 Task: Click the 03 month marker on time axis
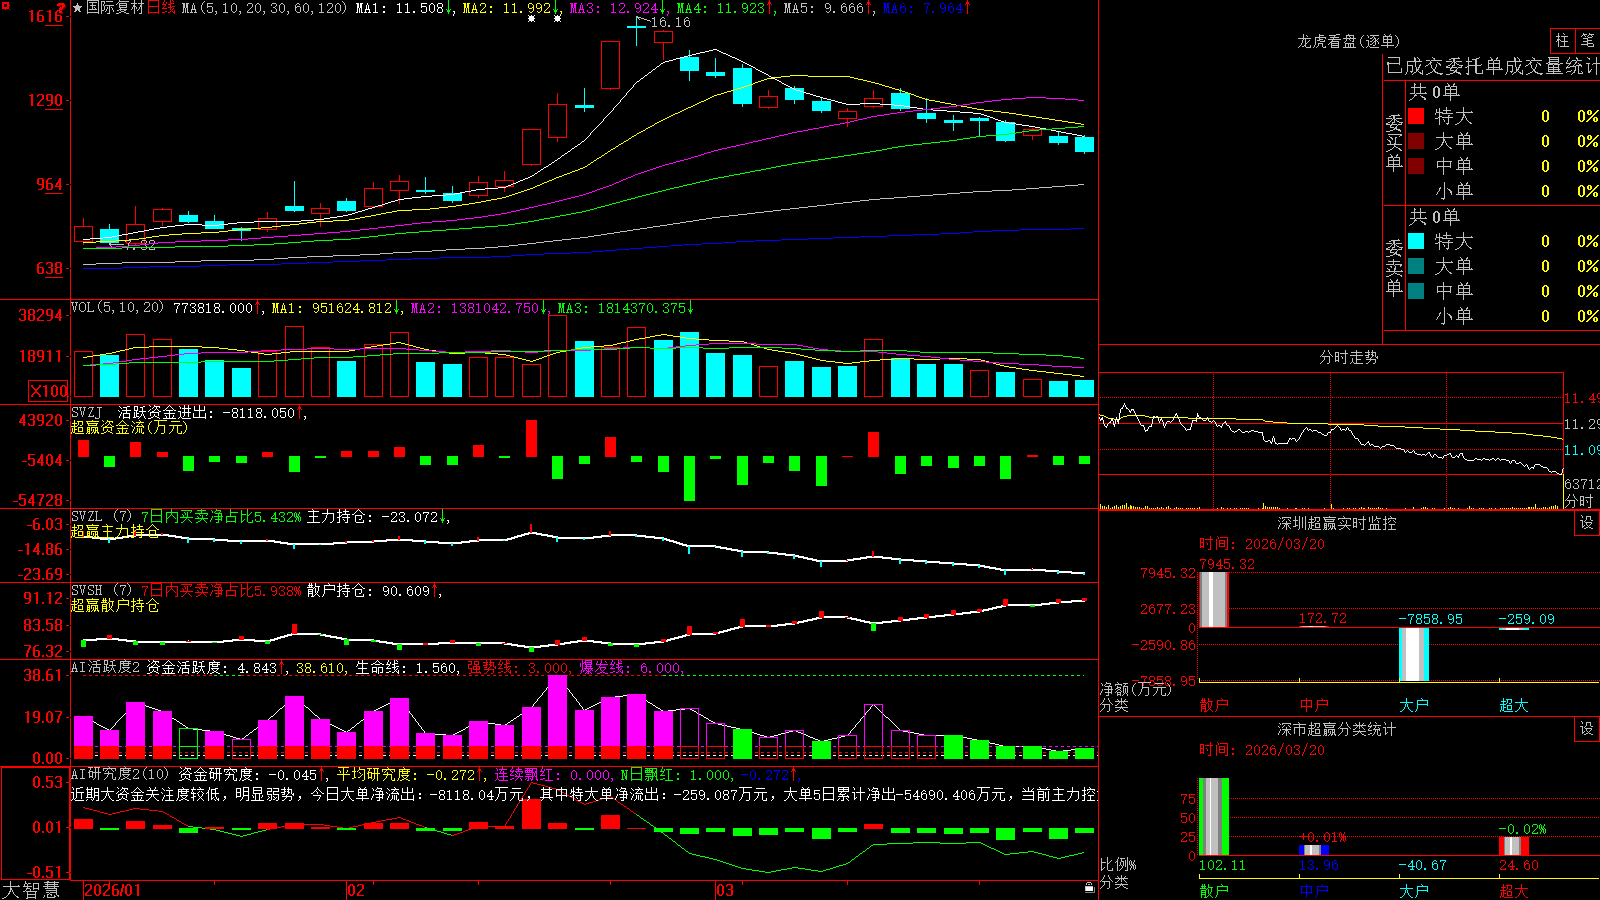724,890
